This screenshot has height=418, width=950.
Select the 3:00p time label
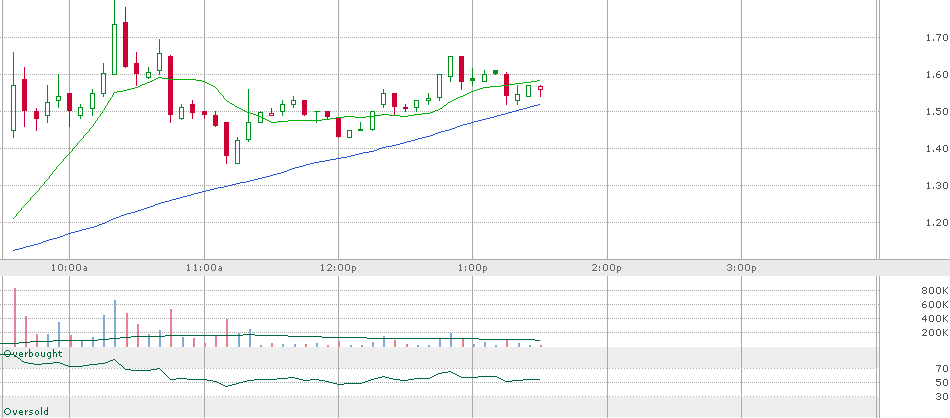point(742,267)
